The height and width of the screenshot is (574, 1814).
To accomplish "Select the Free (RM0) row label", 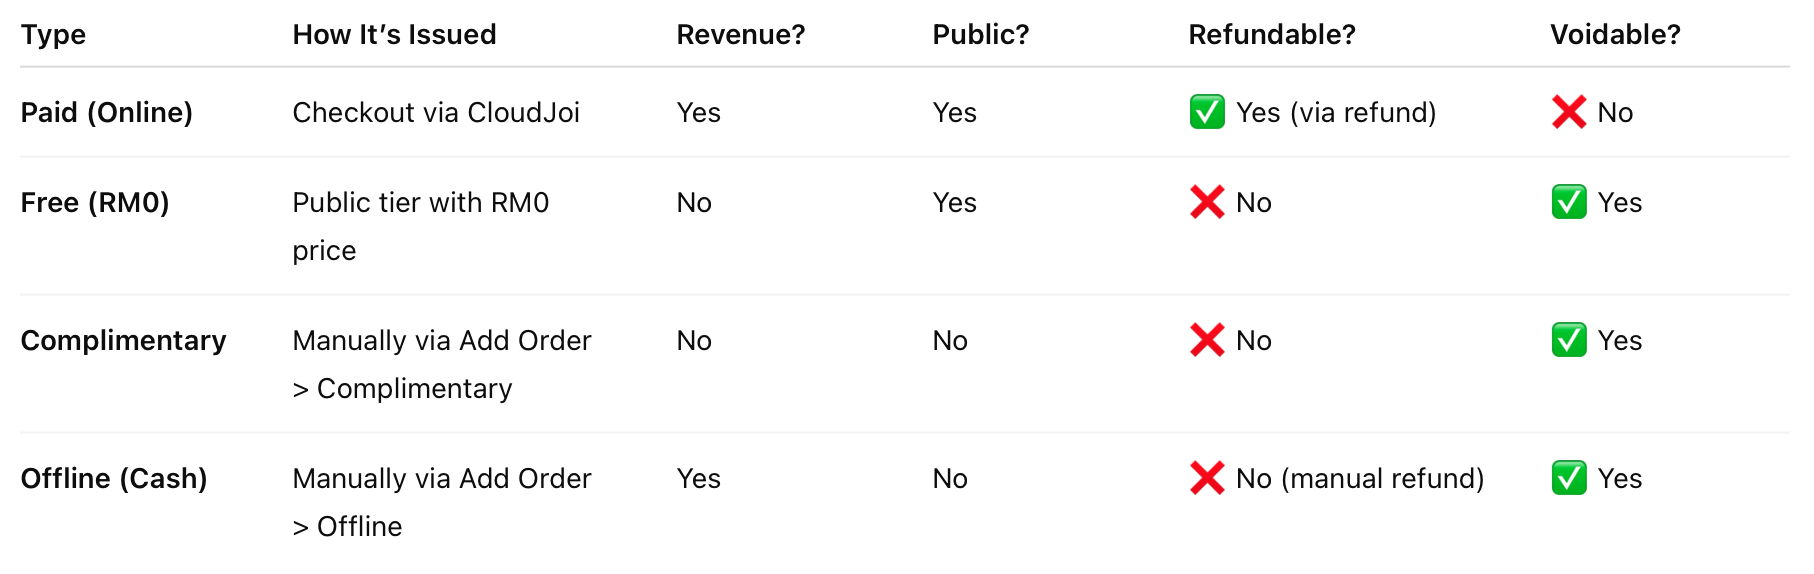I will (95, 202).
